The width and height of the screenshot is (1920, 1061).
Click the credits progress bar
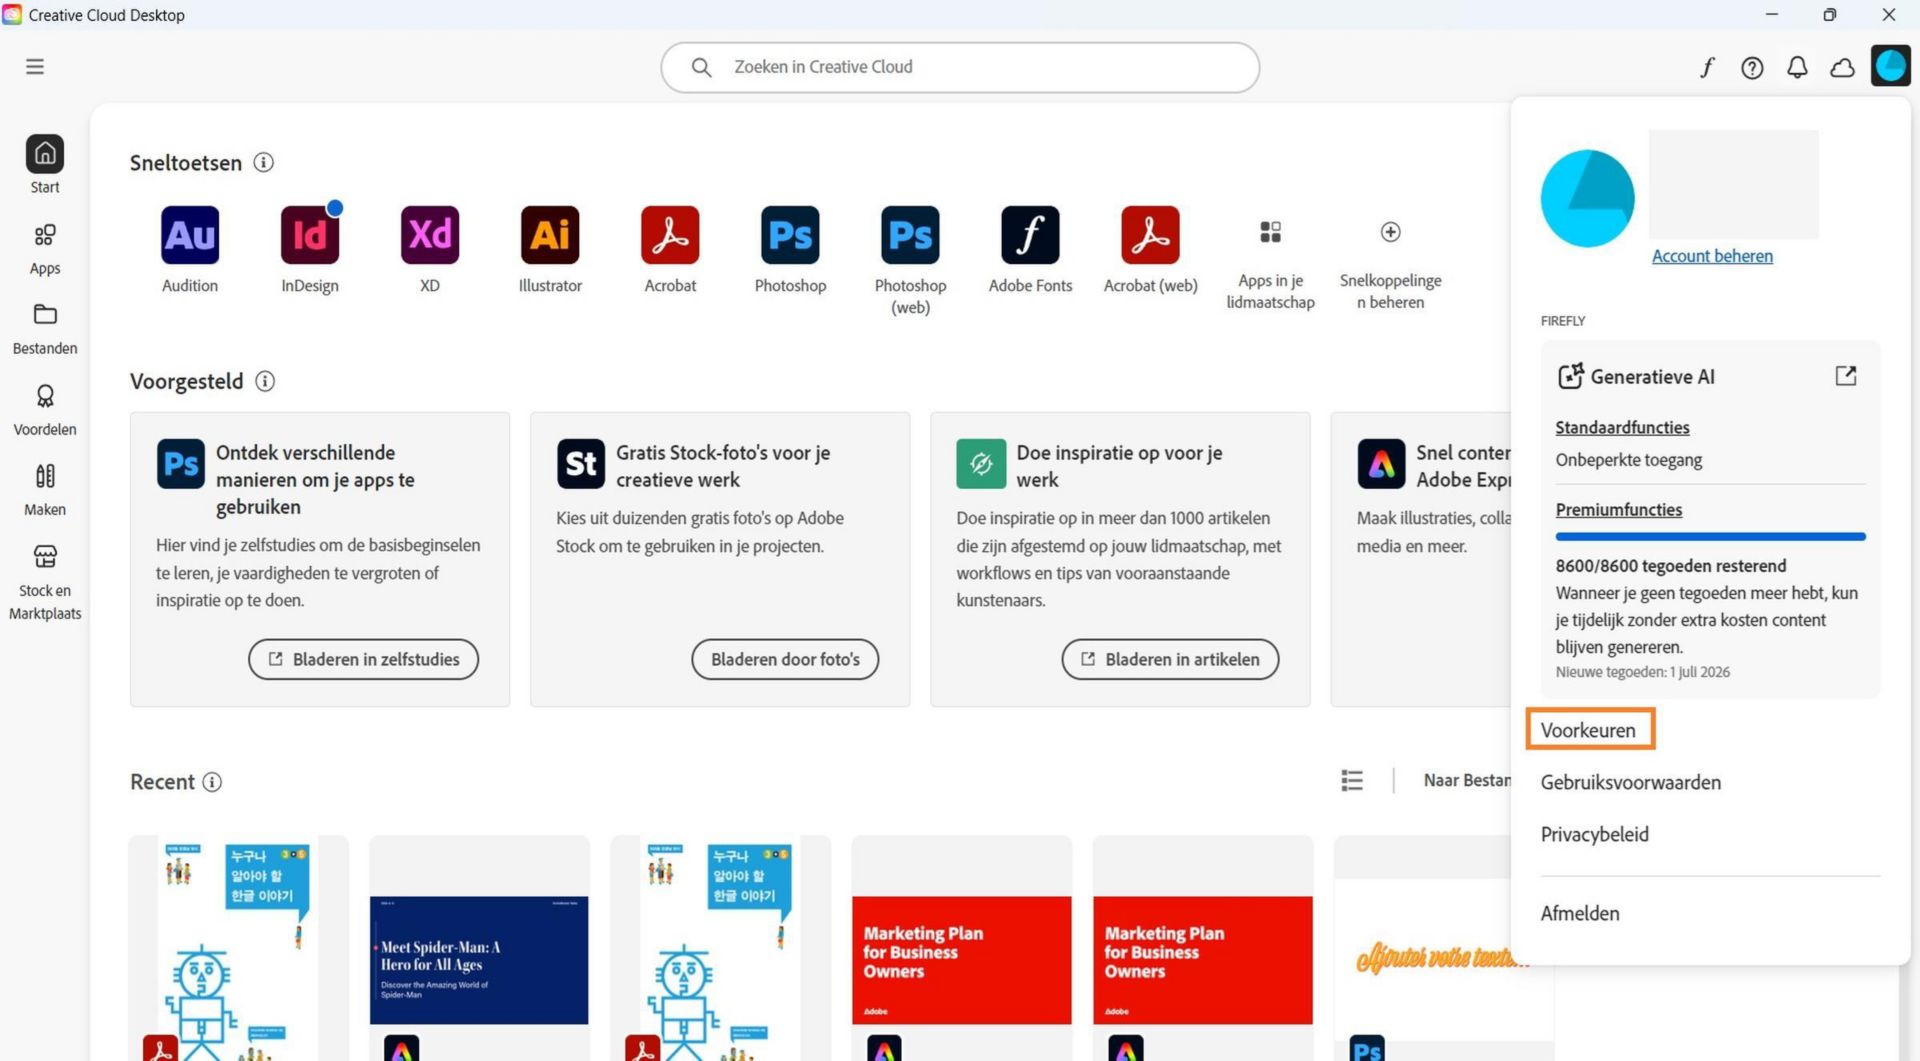click(1710, 537)
